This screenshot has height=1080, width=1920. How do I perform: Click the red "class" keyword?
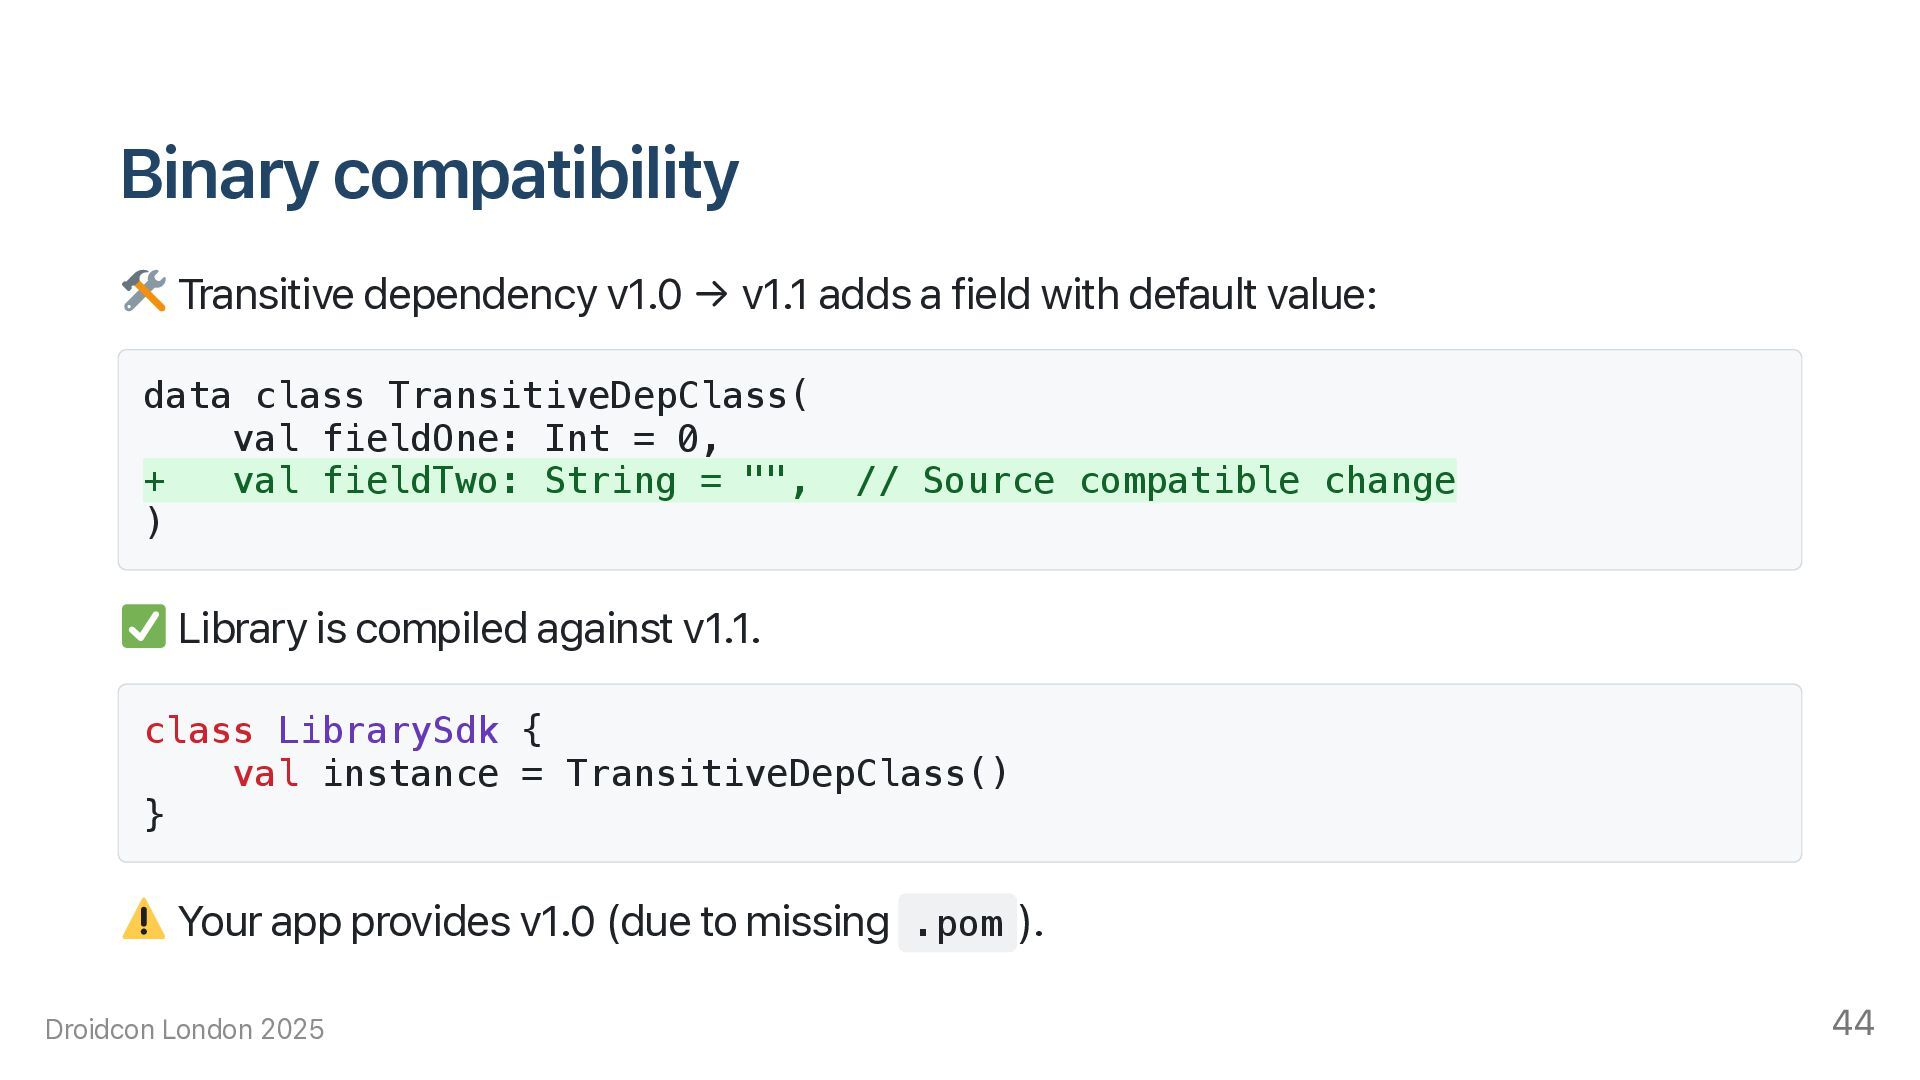coord(198,731)
